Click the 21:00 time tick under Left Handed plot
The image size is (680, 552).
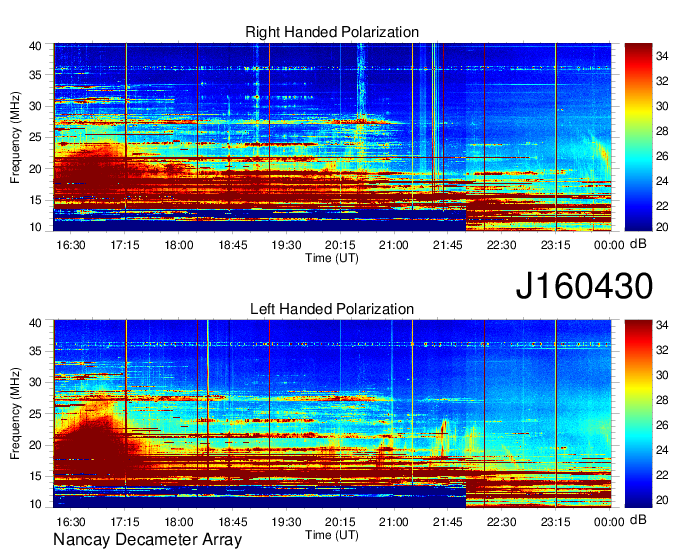(394, 522)
